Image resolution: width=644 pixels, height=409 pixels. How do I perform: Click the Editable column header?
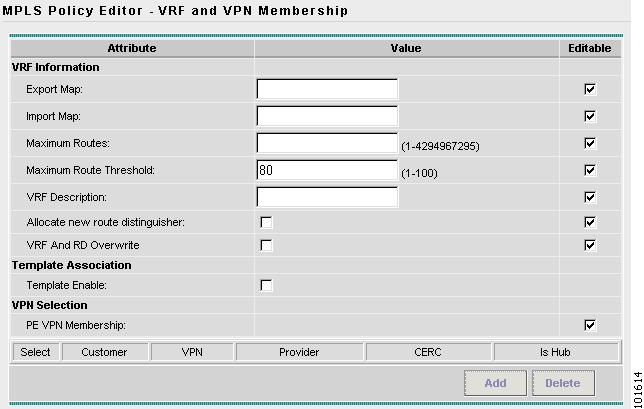click(590, 48)
